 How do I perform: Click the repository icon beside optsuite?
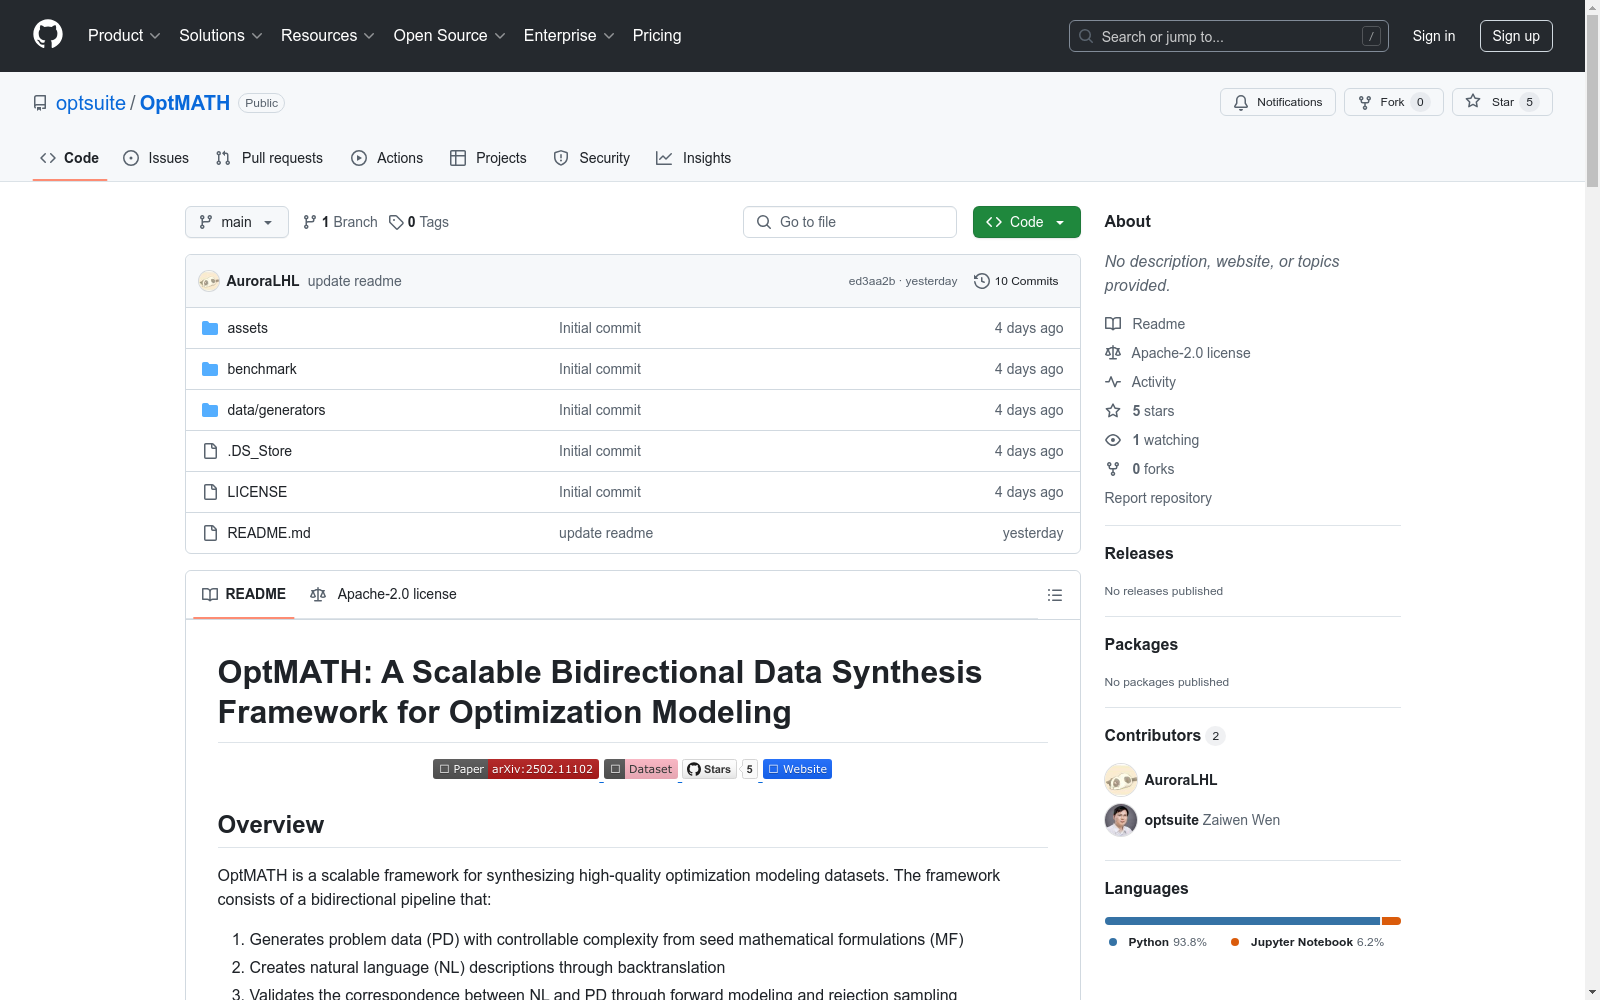point(40,103)
